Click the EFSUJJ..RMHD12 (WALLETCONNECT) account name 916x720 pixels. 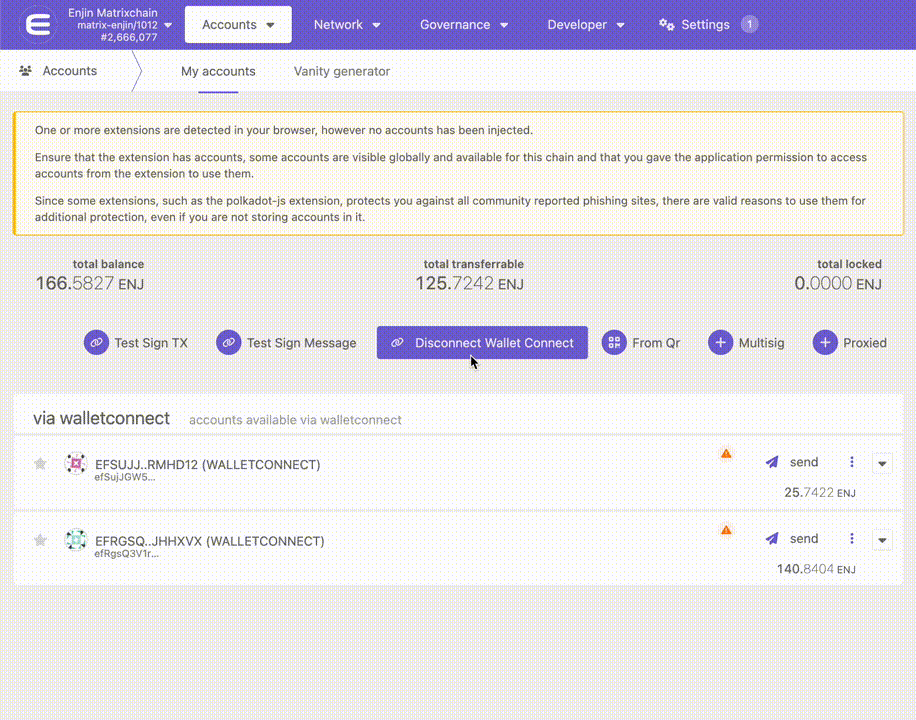coord(207,465)
